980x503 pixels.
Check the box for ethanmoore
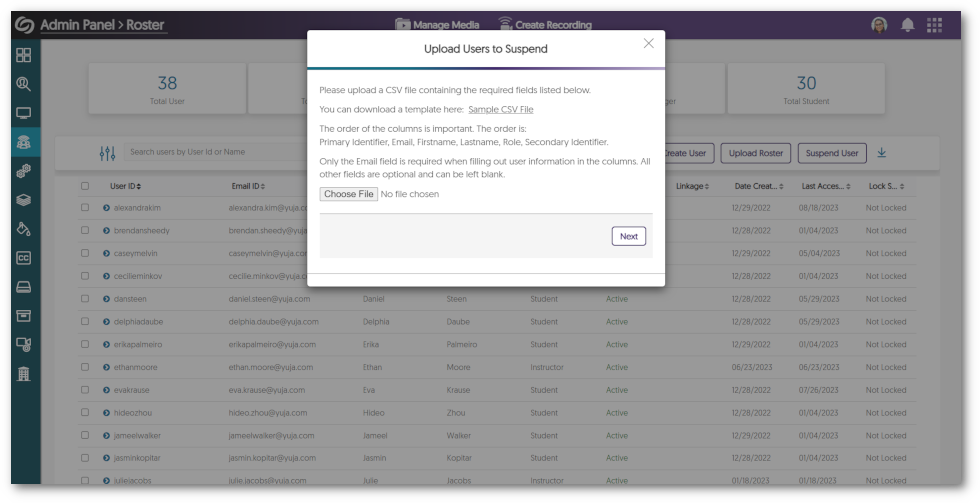pos(85,367)
